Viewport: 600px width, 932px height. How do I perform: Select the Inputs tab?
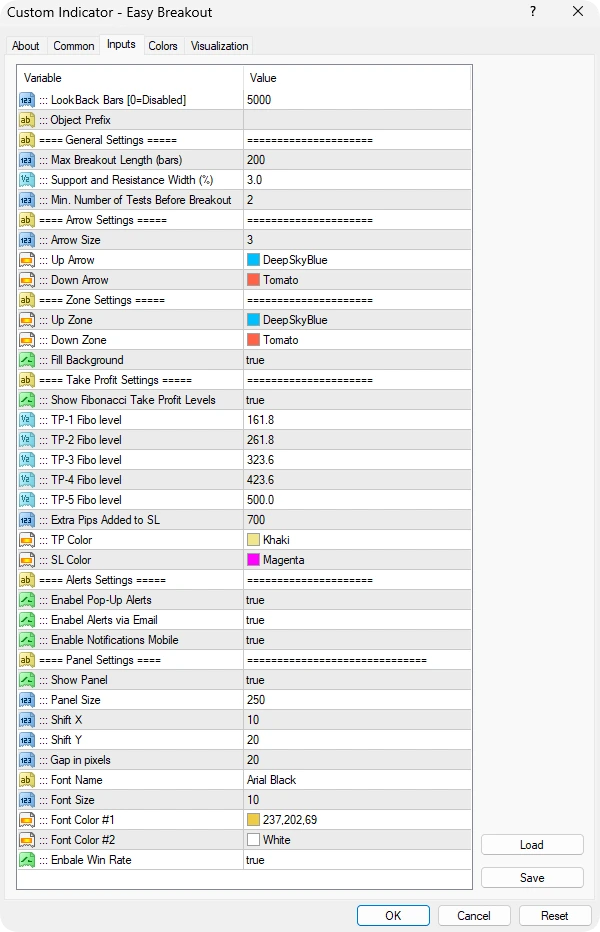coord(121,45)
